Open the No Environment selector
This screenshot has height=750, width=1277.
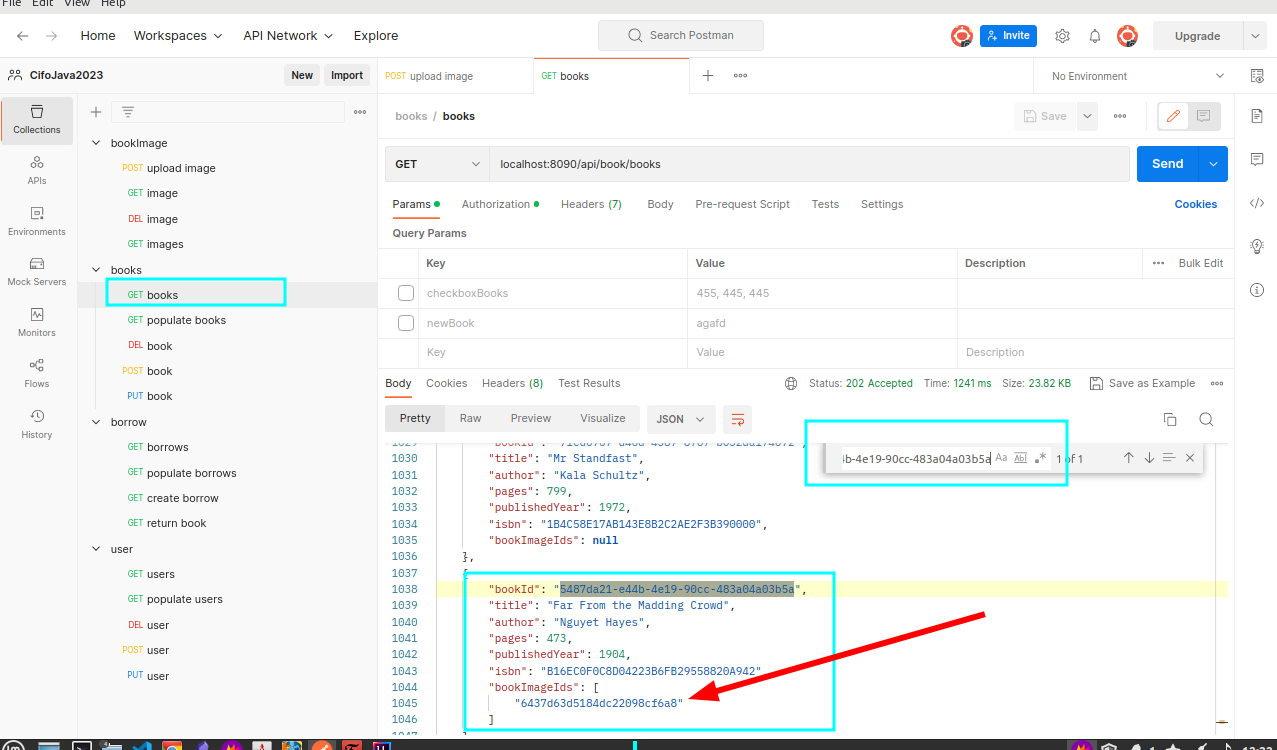(1137, 76)
